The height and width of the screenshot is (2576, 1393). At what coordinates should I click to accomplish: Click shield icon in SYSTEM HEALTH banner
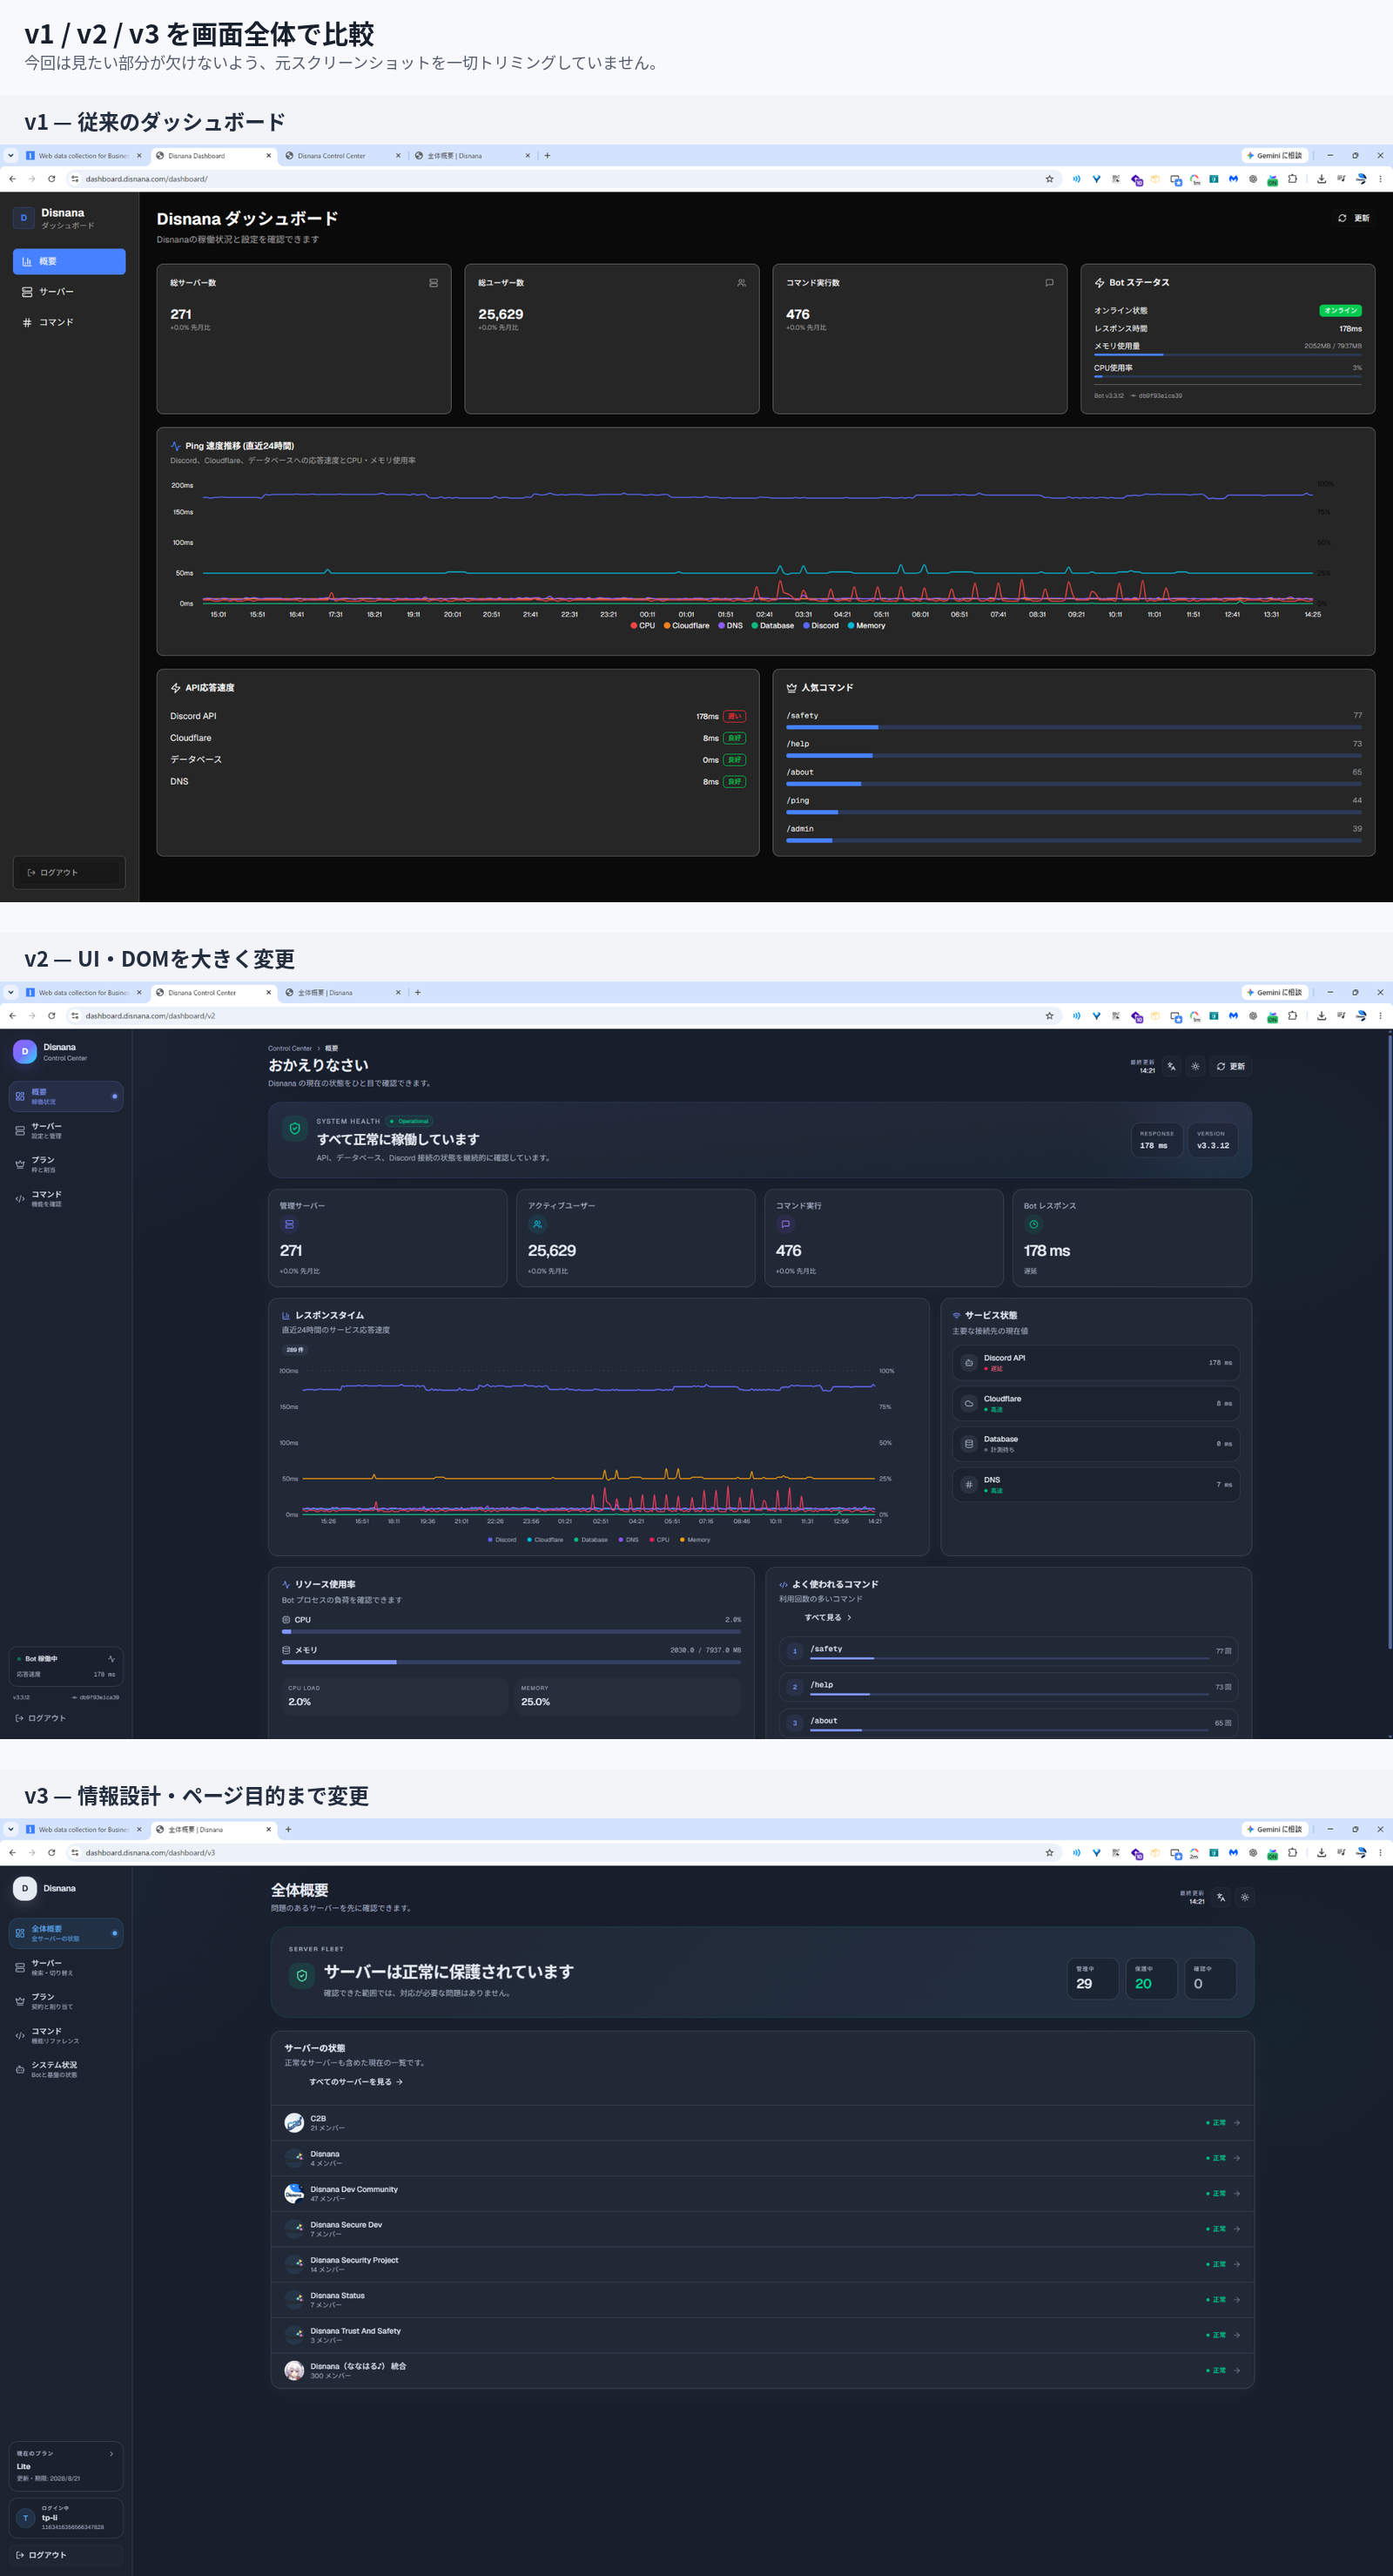click(x=295, y=1129)
